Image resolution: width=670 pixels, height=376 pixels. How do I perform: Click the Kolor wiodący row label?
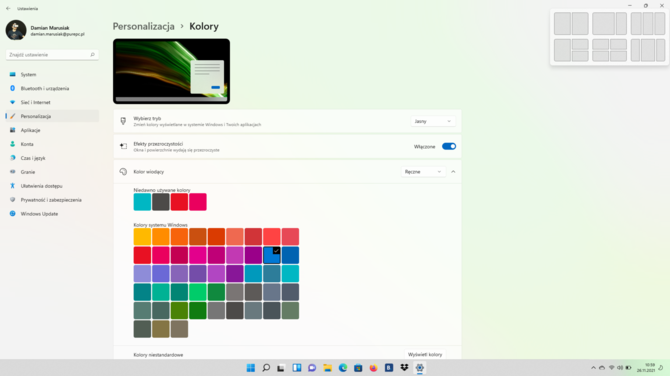click(149, 172)
